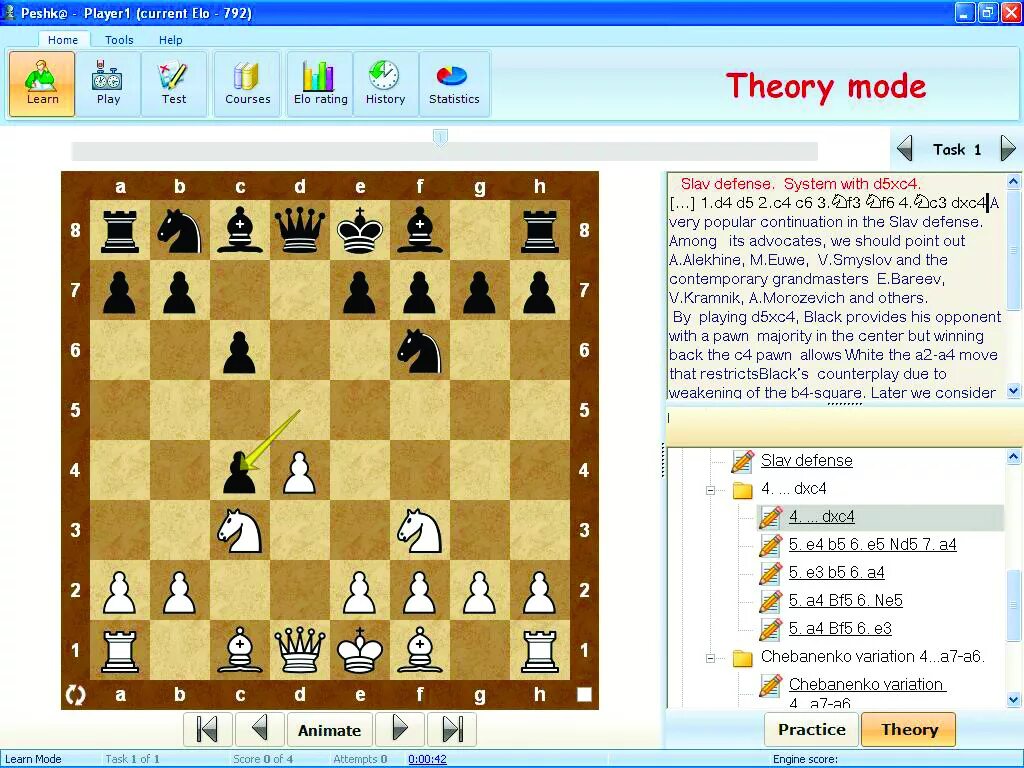Open the 'Slav defense' lesson
The image size is (1024, 768).
pos(807,460)
